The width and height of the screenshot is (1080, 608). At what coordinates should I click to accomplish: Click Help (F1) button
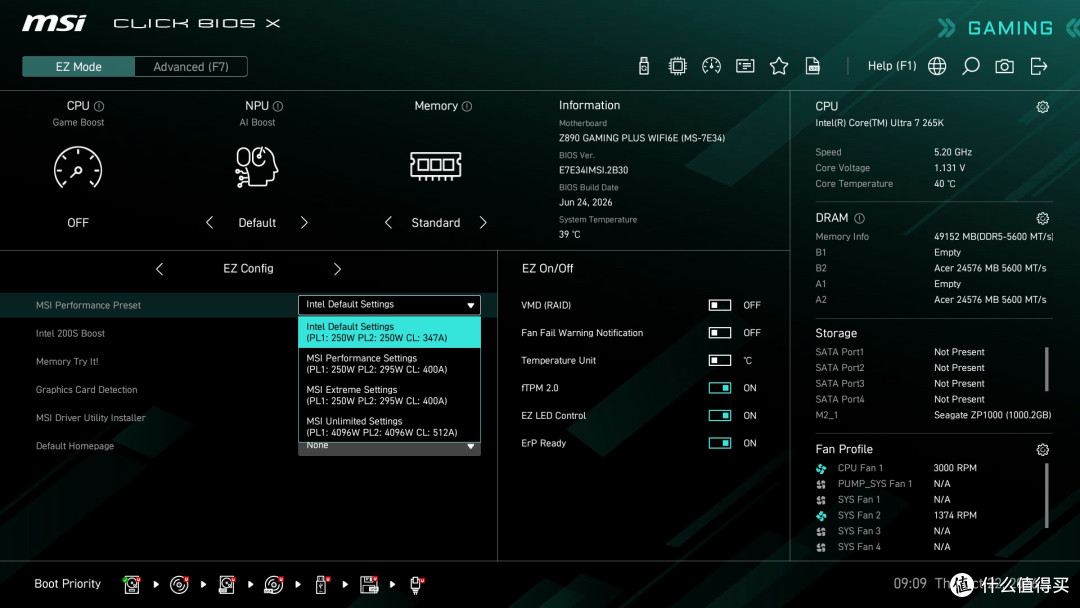892,66
